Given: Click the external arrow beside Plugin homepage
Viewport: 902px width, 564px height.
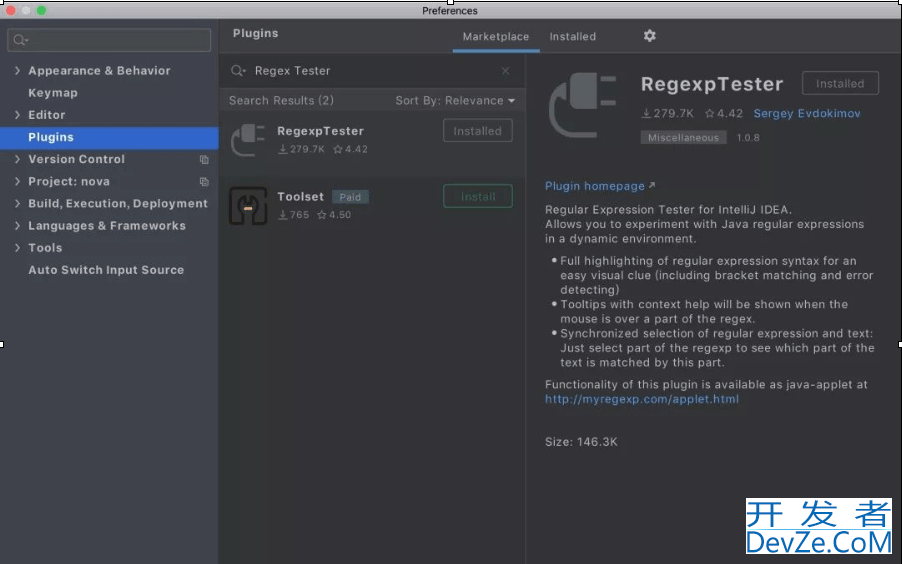Looking at the screenshot, I should [x=651, y=185].
